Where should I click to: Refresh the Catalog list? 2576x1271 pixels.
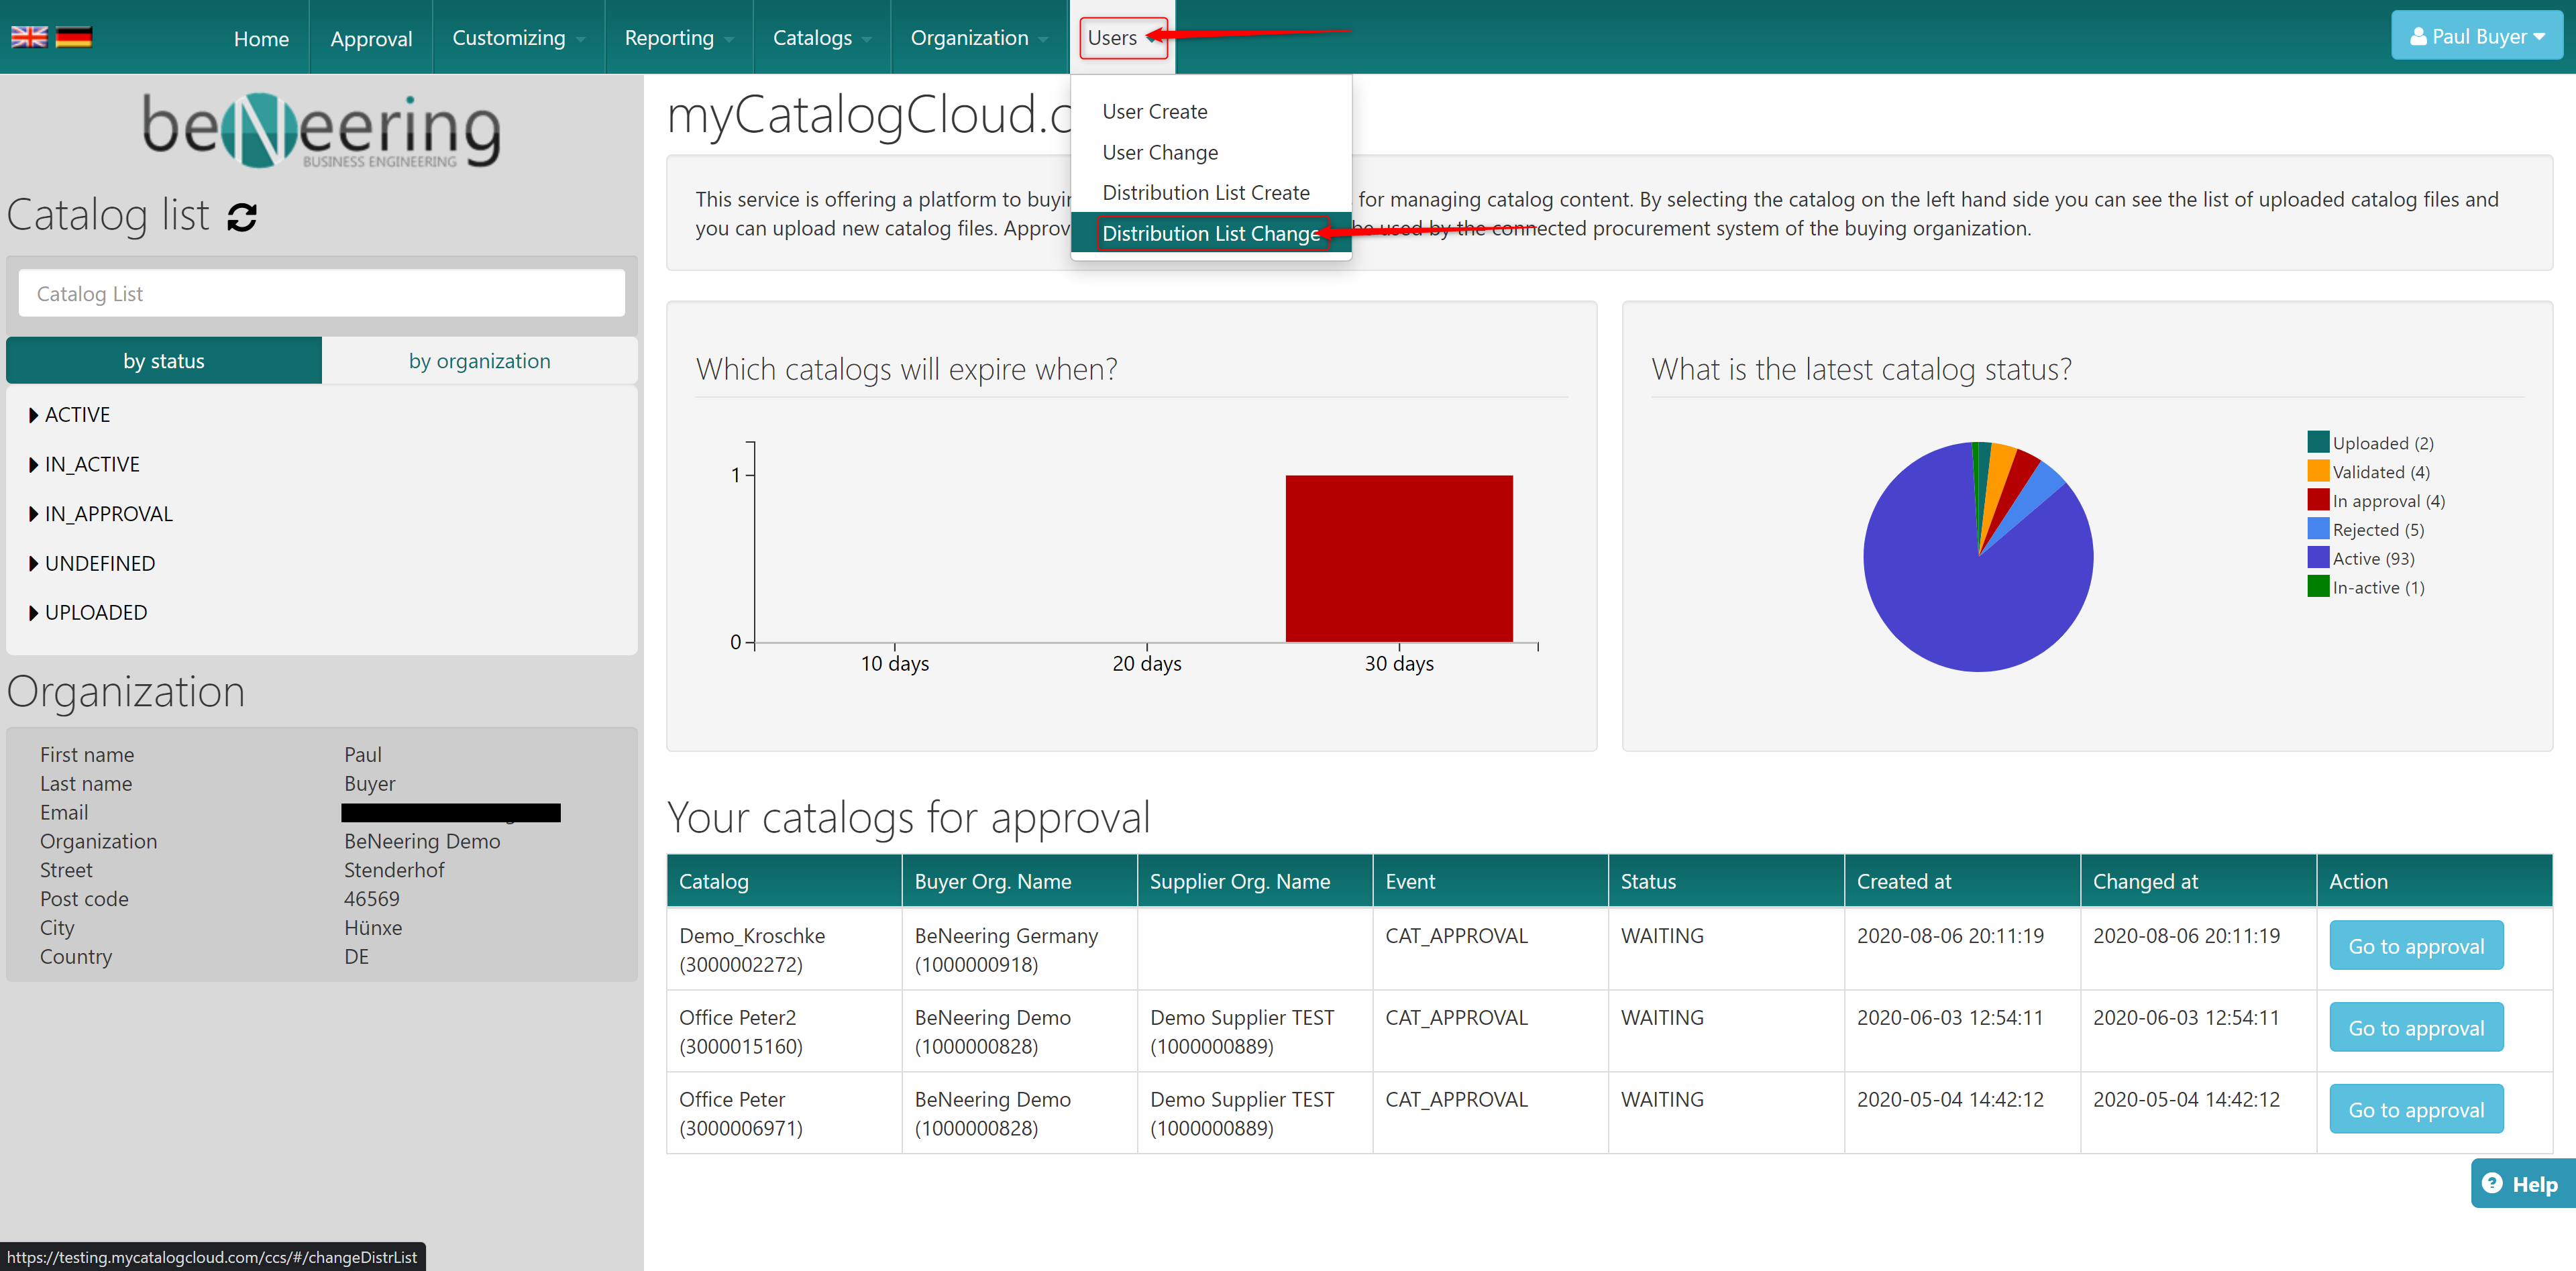[x=242, y=216]
